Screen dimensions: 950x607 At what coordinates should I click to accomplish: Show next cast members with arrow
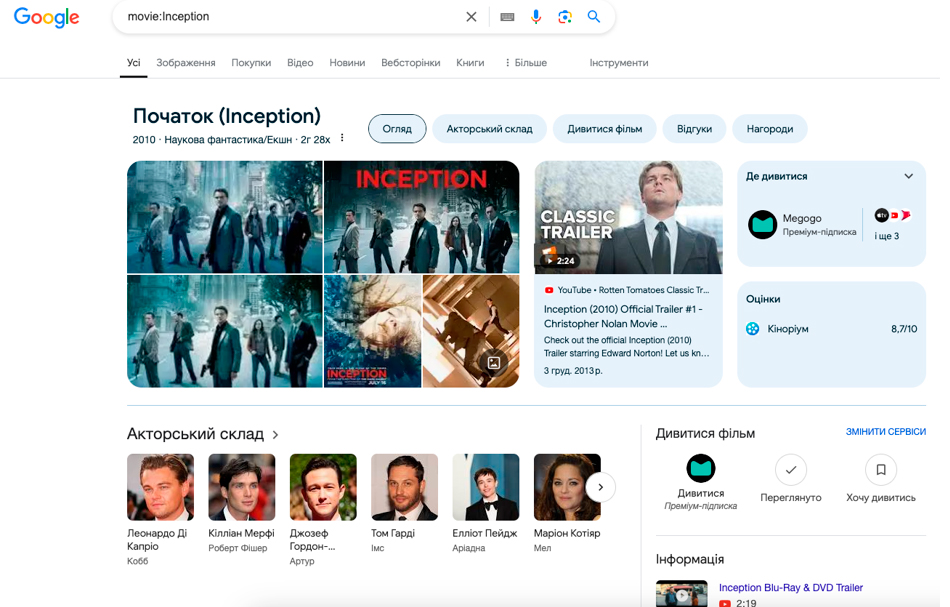(600, 487)
